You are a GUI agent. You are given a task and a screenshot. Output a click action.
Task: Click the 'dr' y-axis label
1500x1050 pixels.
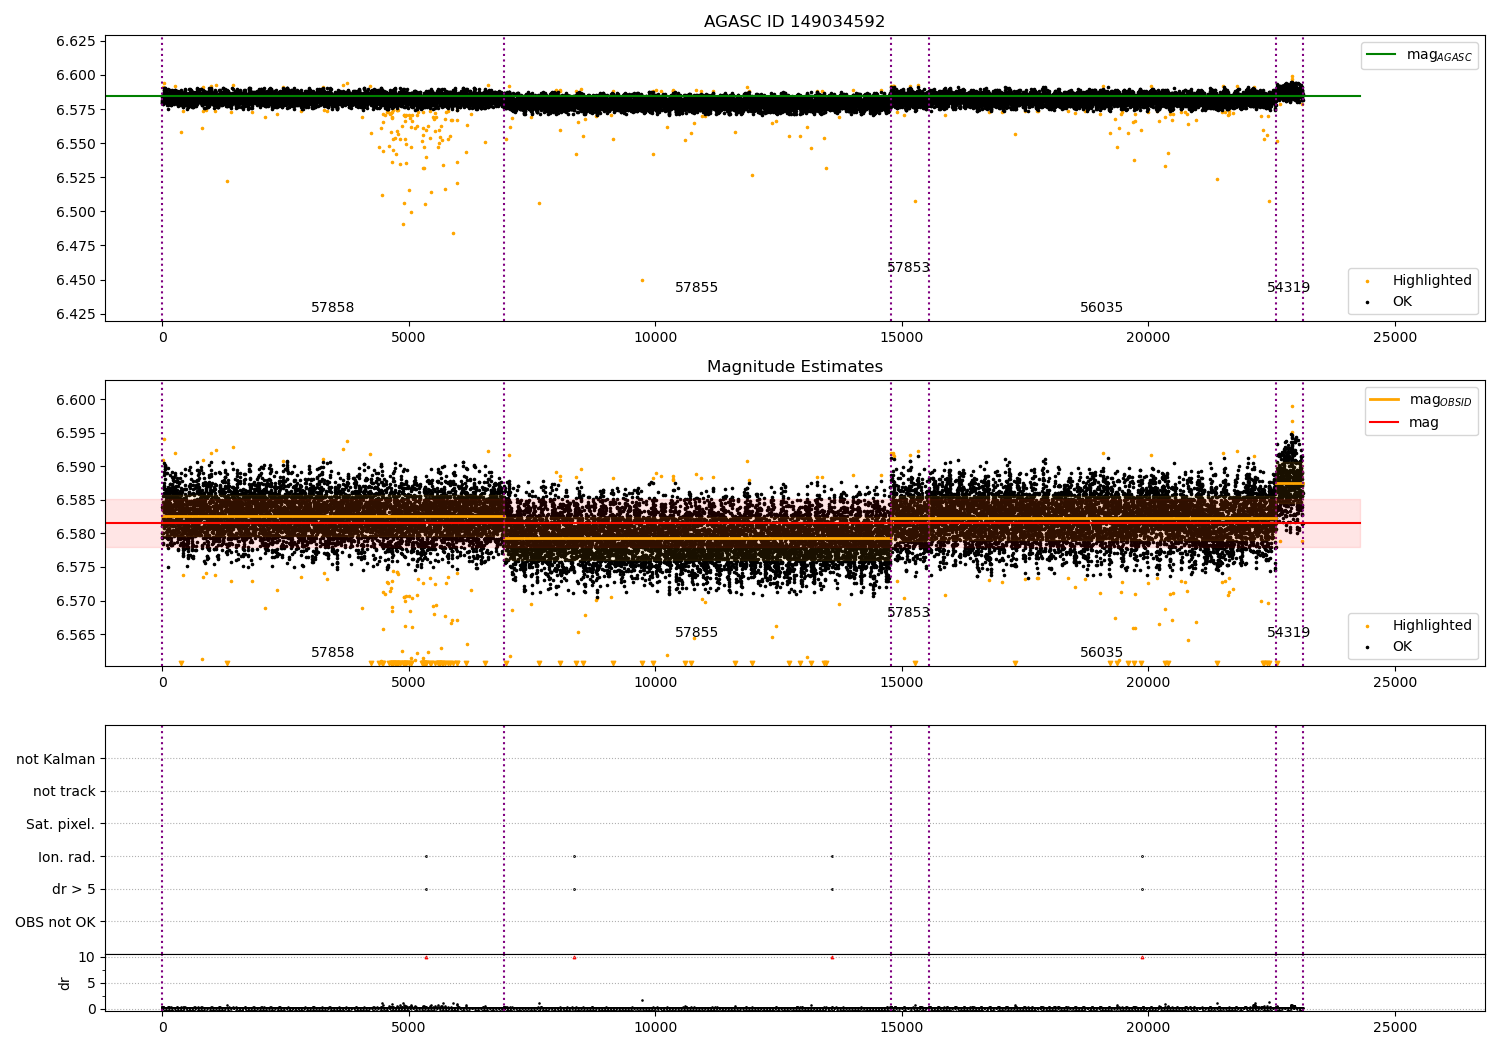coord(65,983)
